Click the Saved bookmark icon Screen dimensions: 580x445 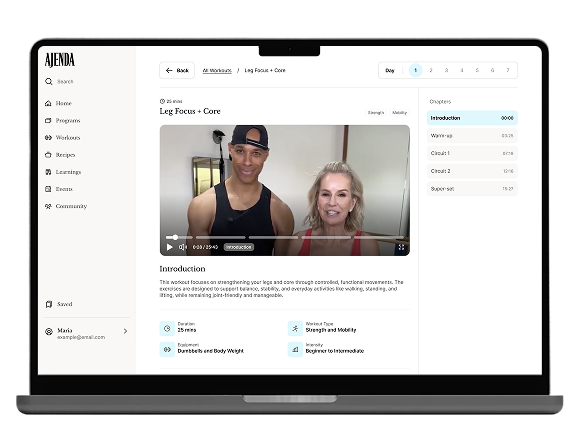(x=48, y=304)
